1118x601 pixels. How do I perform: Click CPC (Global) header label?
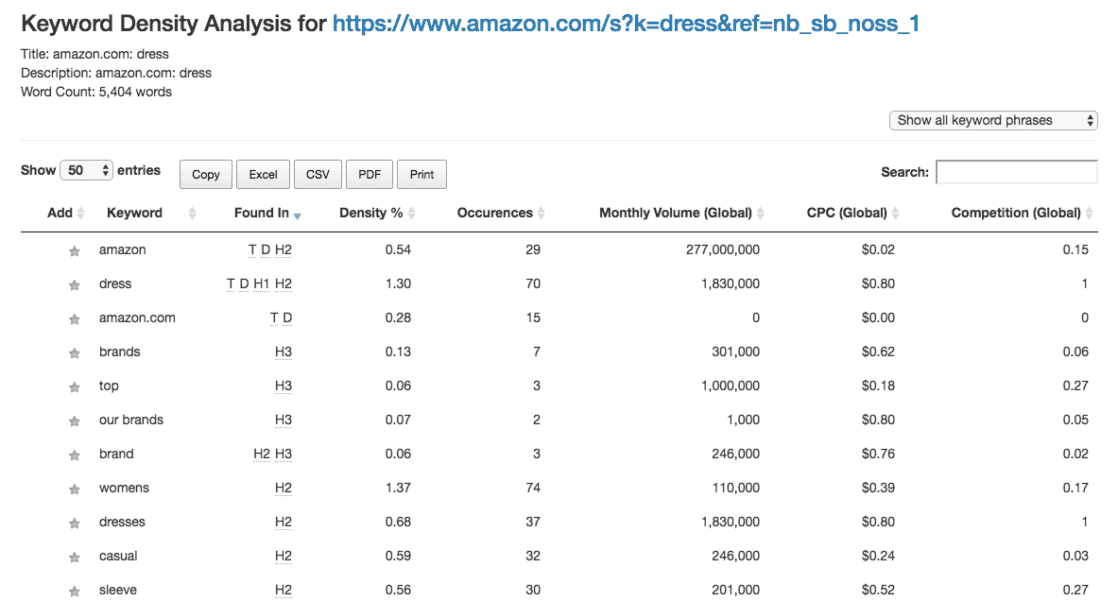click(x=847, y=212)
